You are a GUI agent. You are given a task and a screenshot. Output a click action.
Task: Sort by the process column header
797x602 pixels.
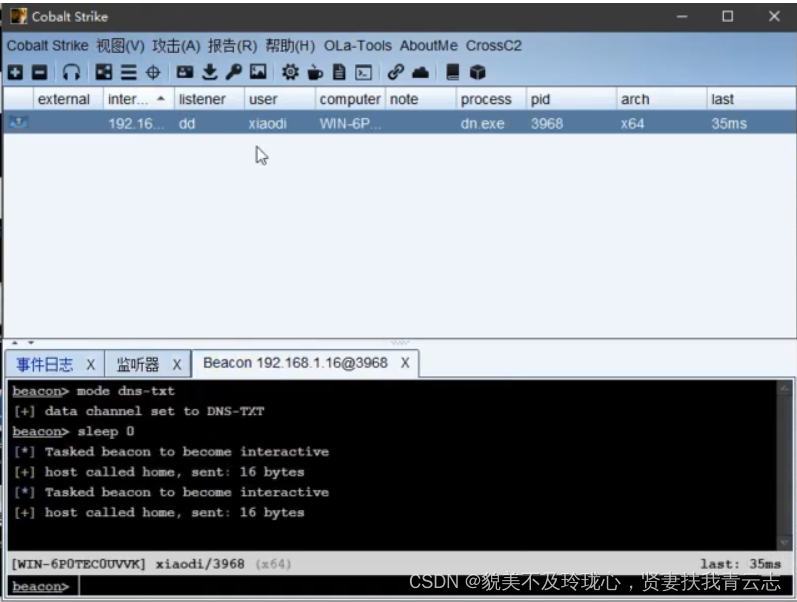point(491,99)
